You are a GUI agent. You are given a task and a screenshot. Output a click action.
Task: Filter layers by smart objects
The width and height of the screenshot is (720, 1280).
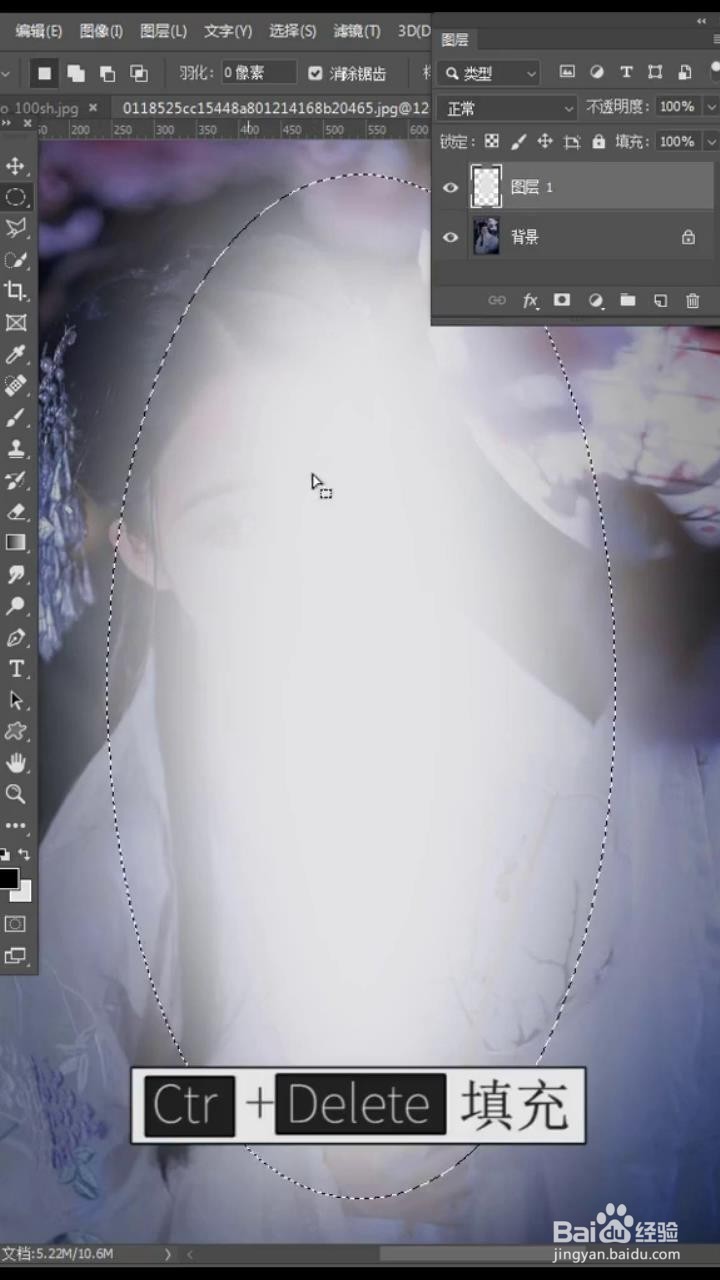685,72
